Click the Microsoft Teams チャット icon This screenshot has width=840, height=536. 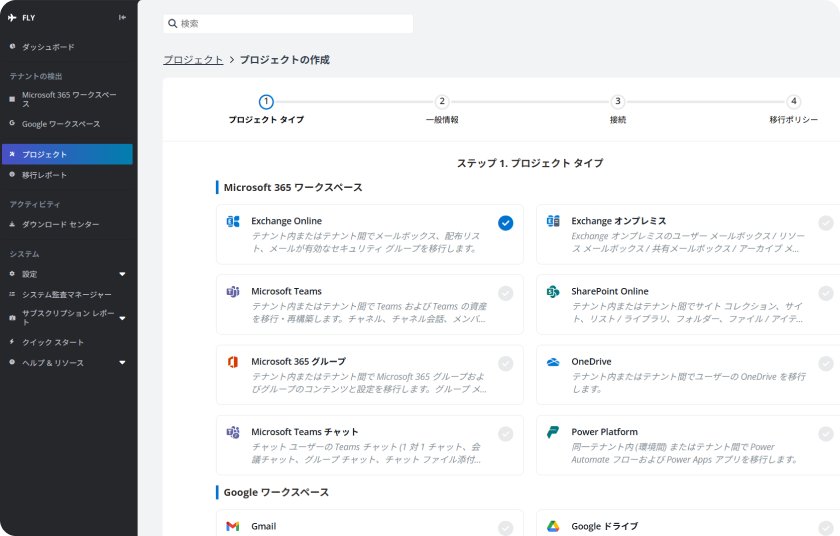[x=233, y=432]
